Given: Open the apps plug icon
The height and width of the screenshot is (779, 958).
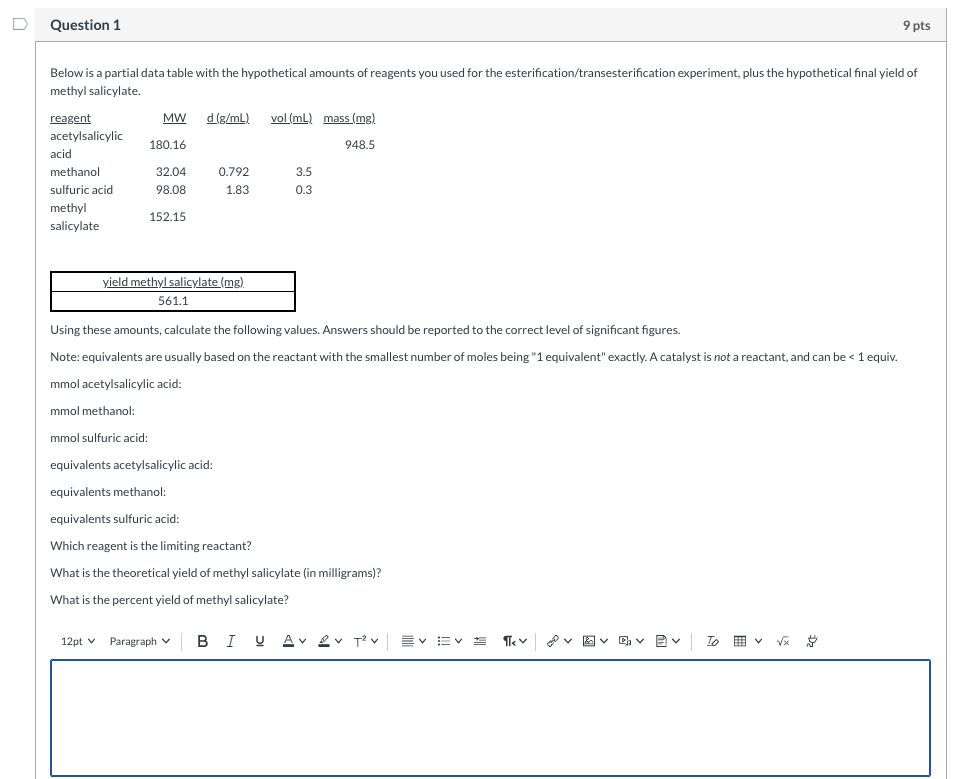Looking at the screenshot, I should click(x=812, y=641).
